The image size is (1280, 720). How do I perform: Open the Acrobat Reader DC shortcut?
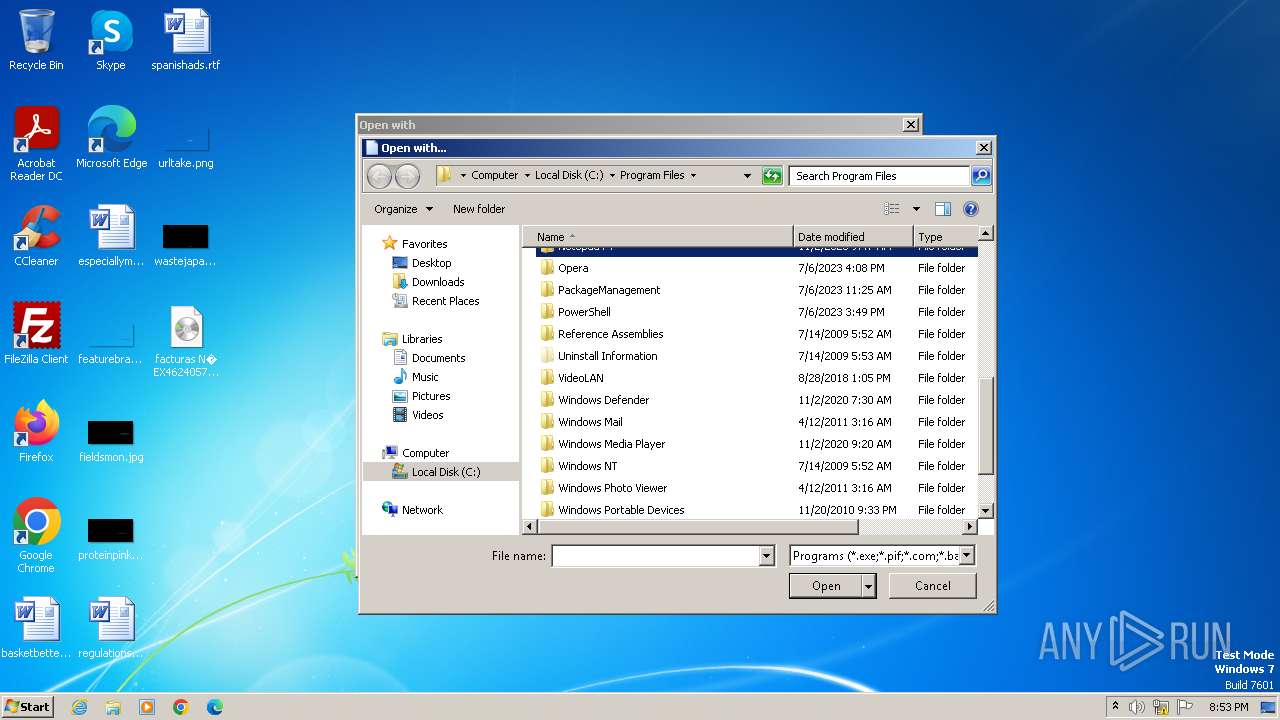click(x=36, y=144)
